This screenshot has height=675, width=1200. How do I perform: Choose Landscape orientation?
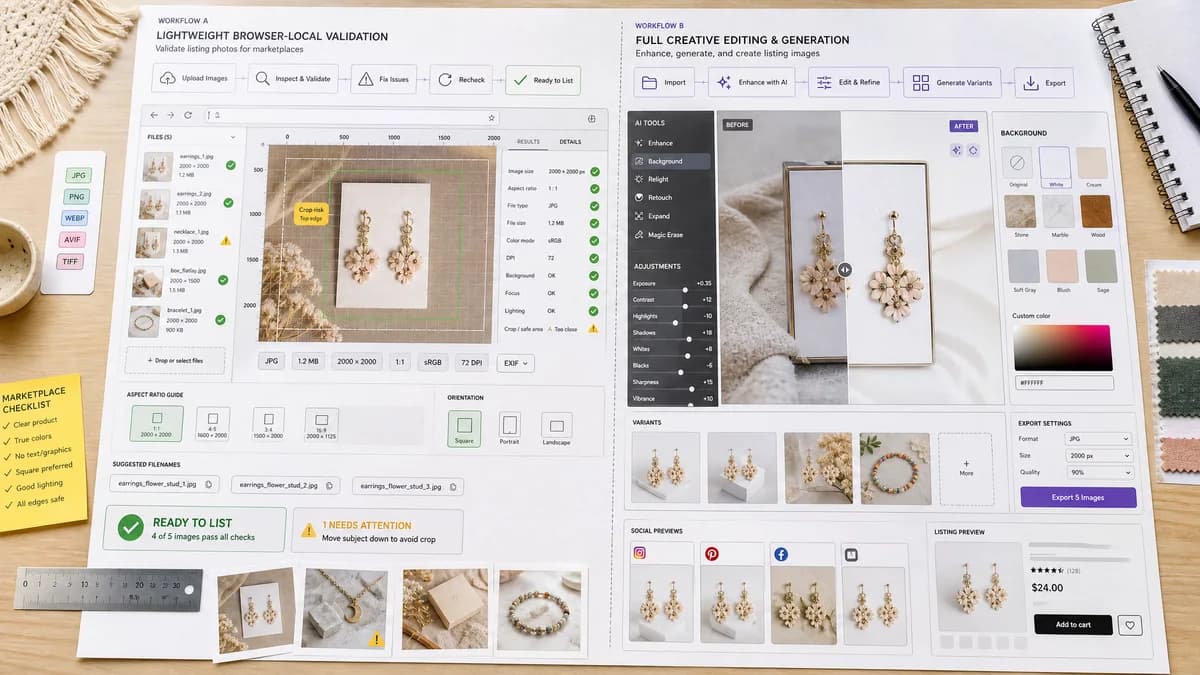point(556,427)
